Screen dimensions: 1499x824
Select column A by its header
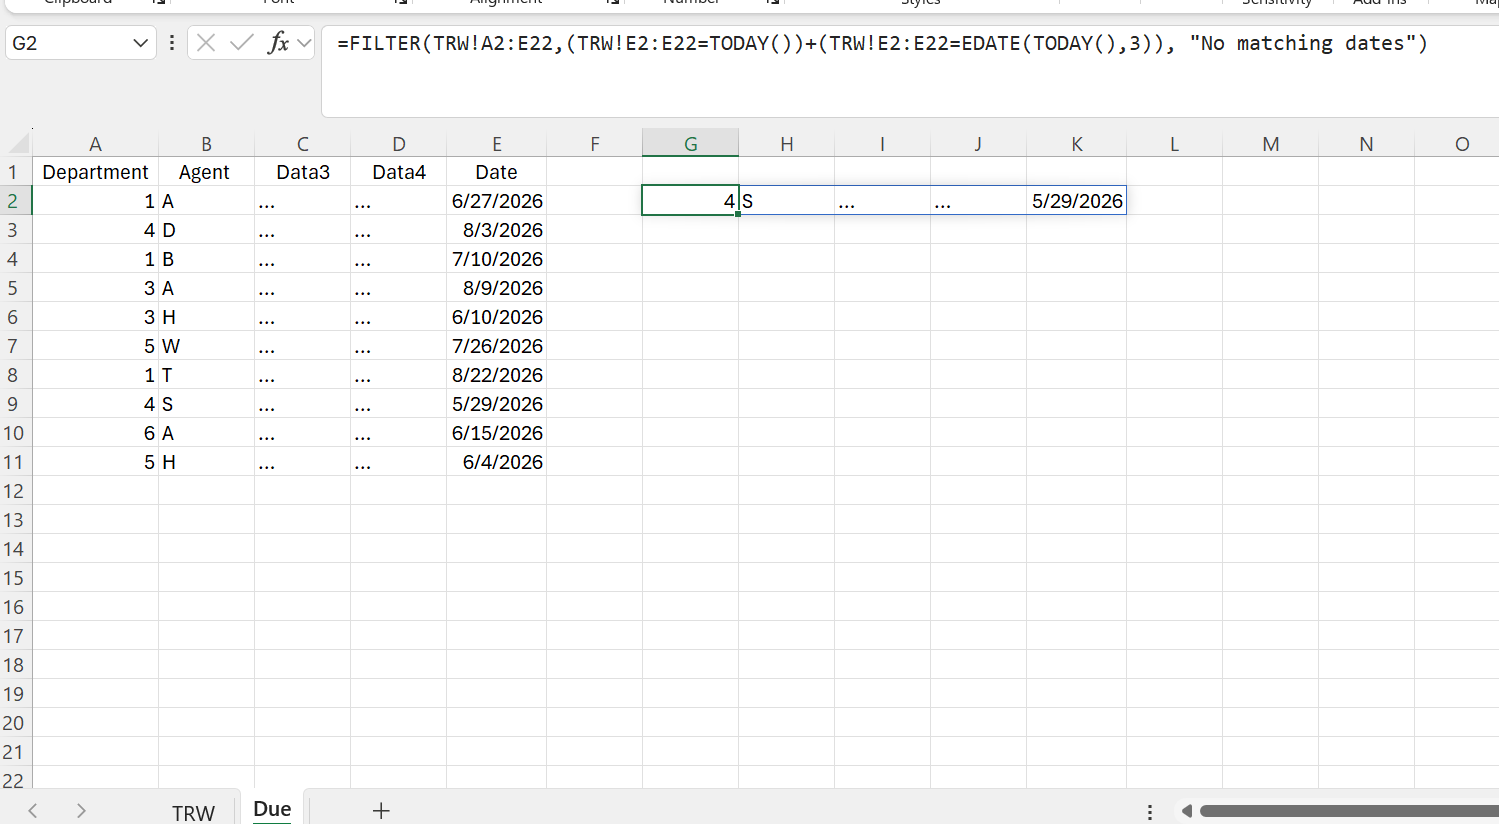click(x=95, y=143)
